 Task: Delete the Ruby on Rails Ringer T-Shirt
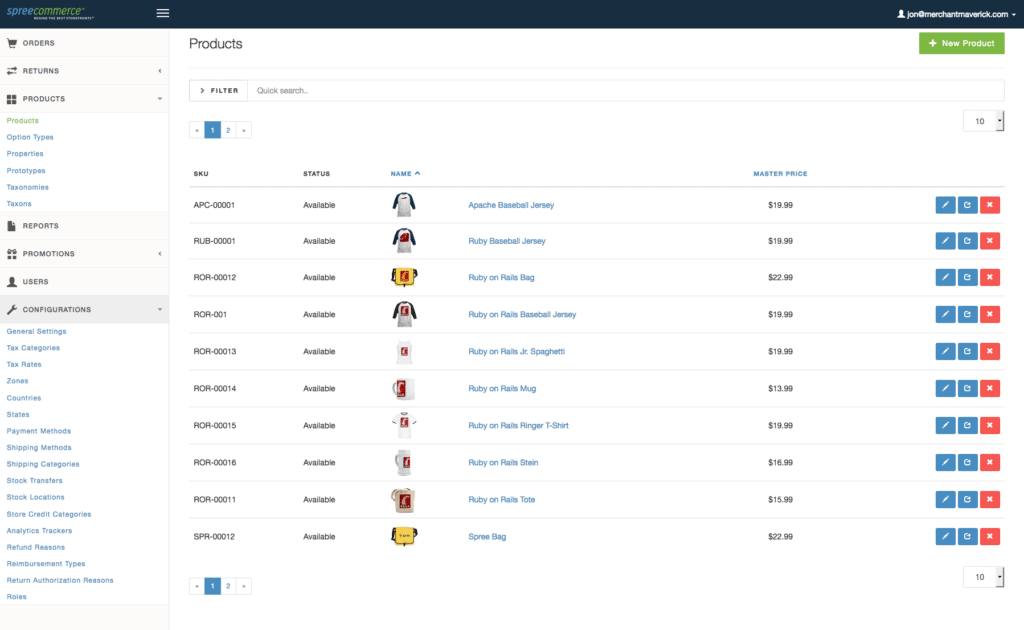[990, 426]
